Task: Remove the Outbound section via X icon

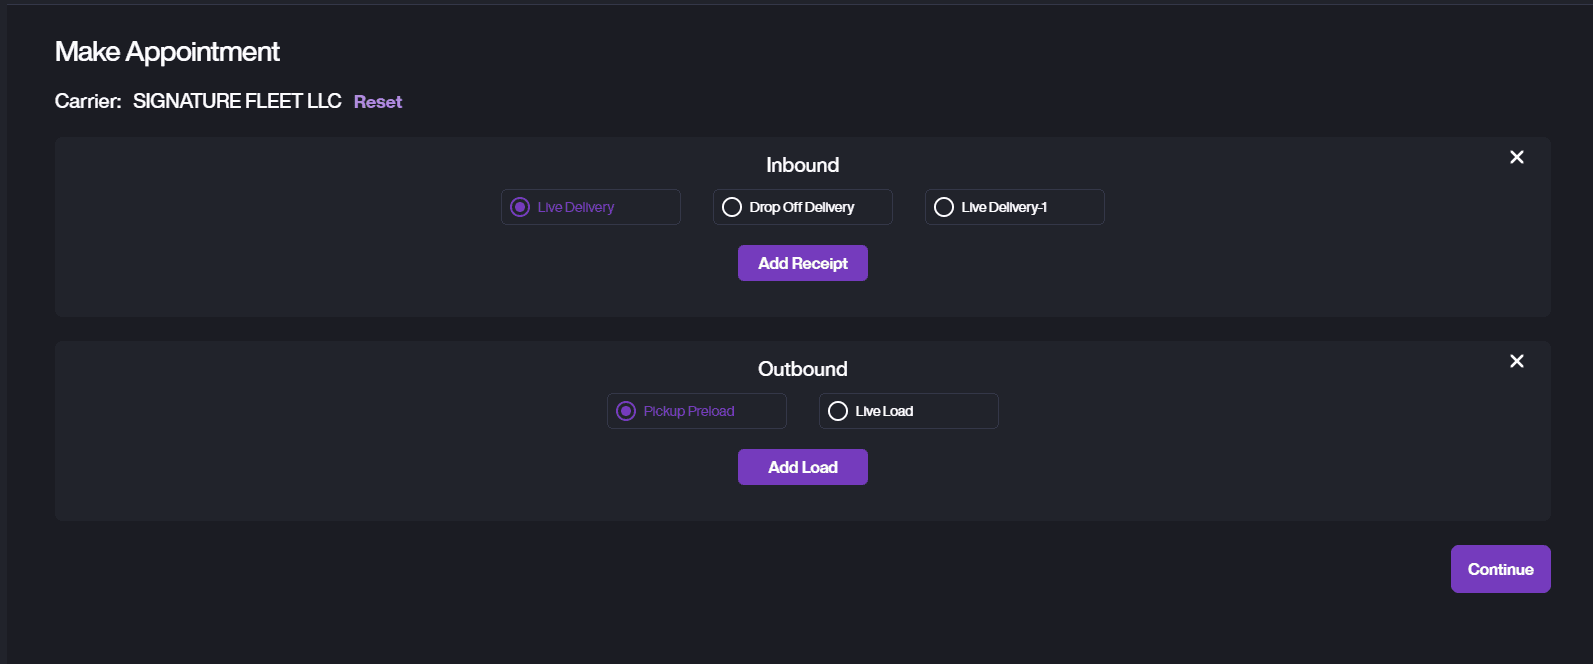Action: click(x=1516, y=361)
